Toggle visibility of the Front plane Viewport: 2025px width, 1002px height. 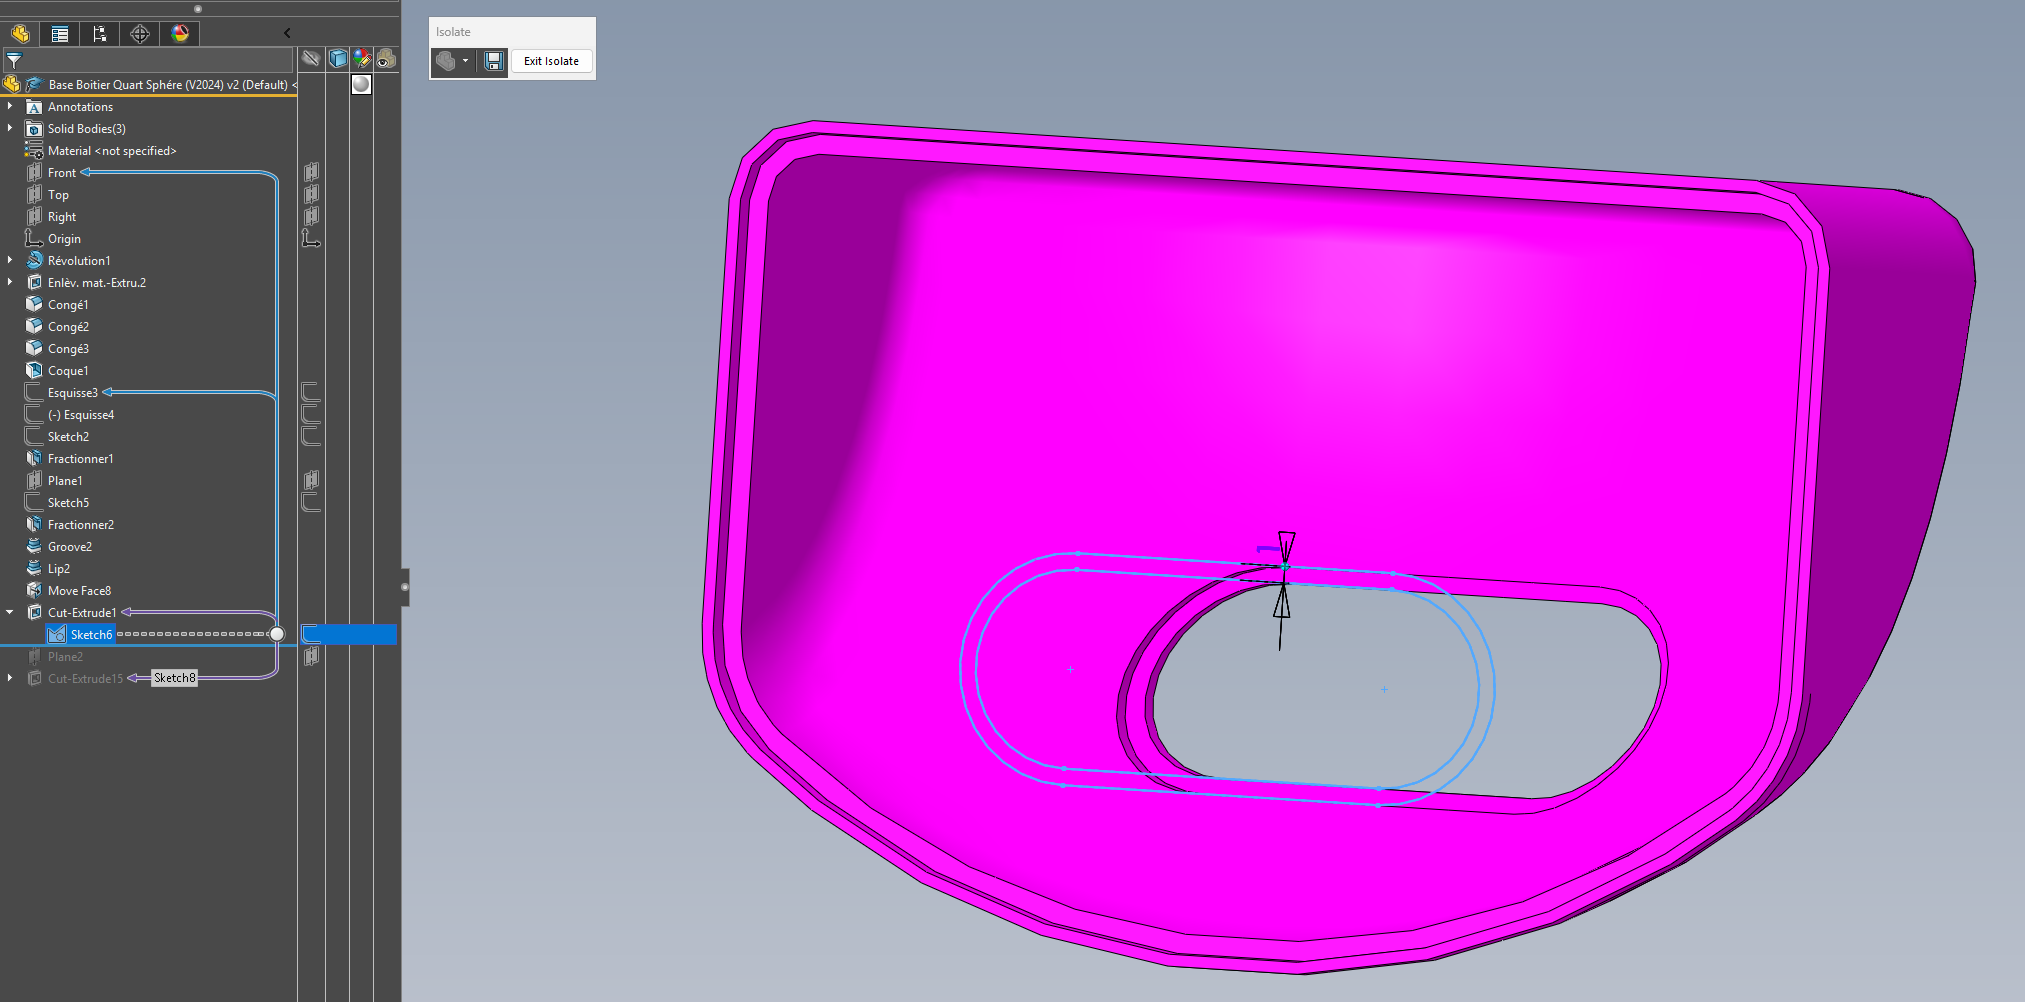click(311, 173)
